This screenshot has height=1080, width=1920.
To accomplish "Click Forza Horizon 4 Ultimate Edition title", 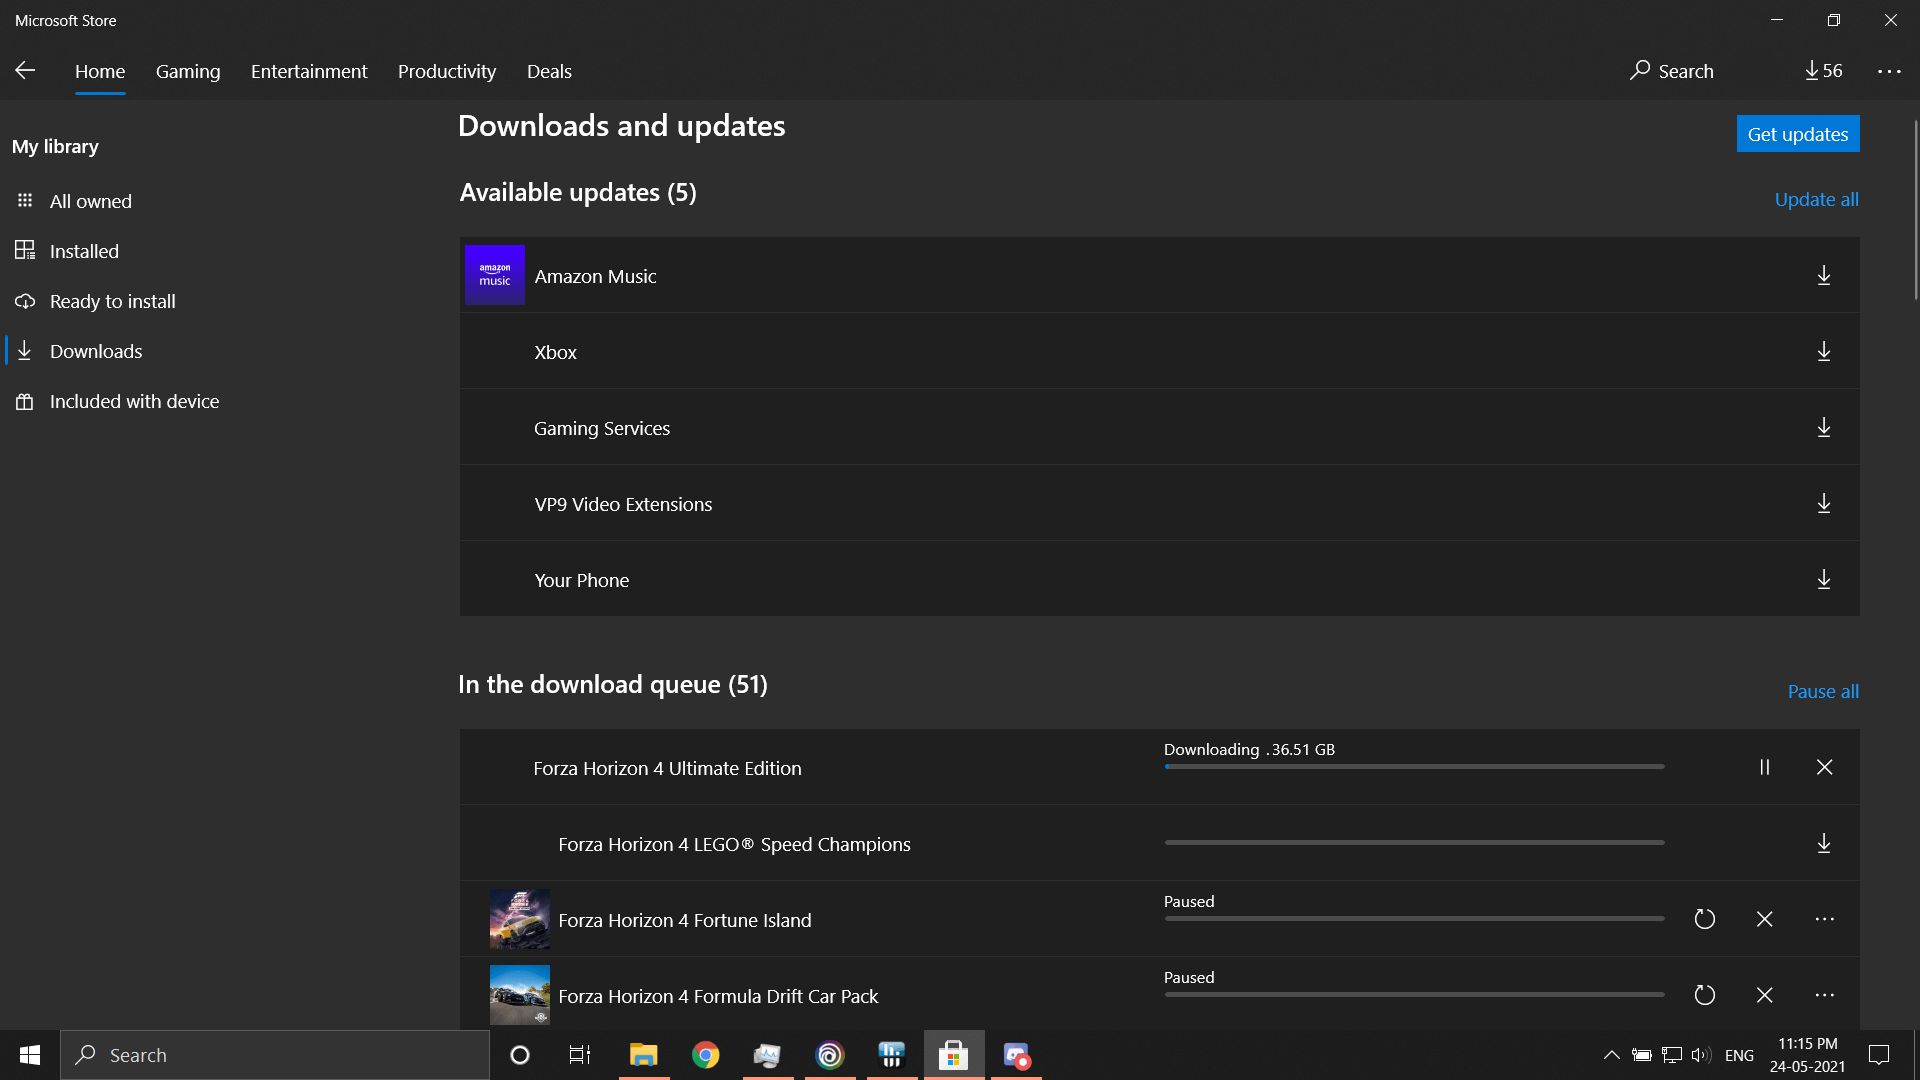I will click(x=667, y=768).
